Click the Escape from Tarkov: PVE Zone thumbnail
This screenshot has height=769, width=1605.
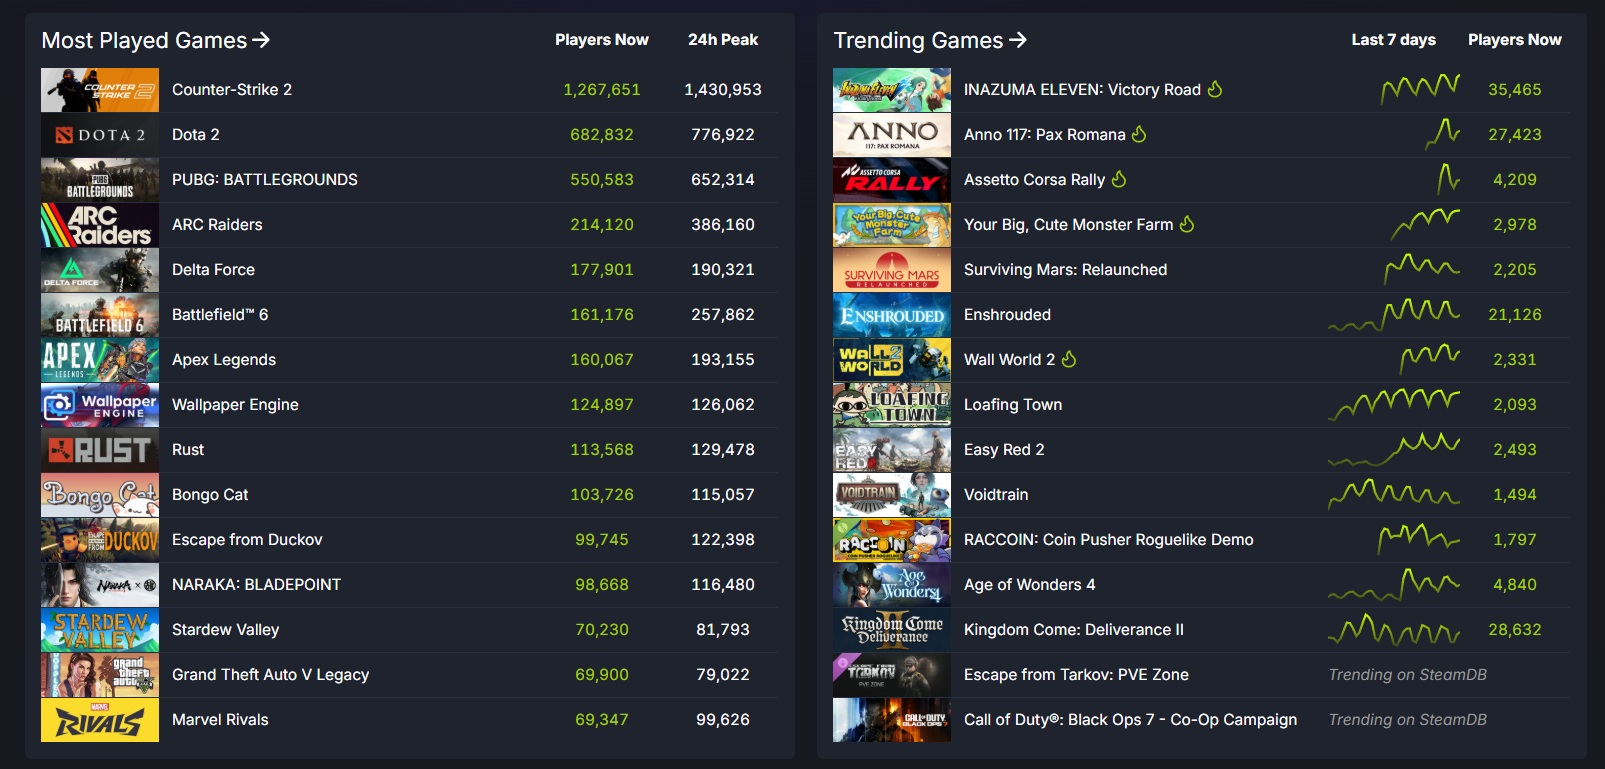892,675
